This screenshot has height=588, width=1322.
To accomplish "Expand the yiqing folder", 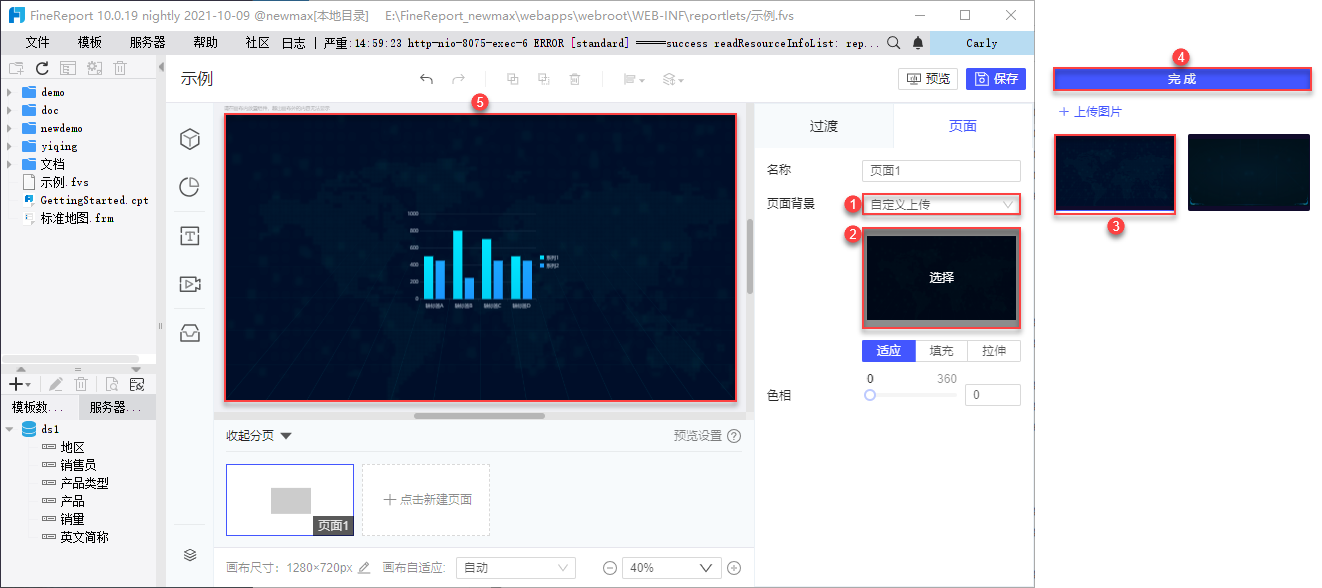I will (9, 146).
